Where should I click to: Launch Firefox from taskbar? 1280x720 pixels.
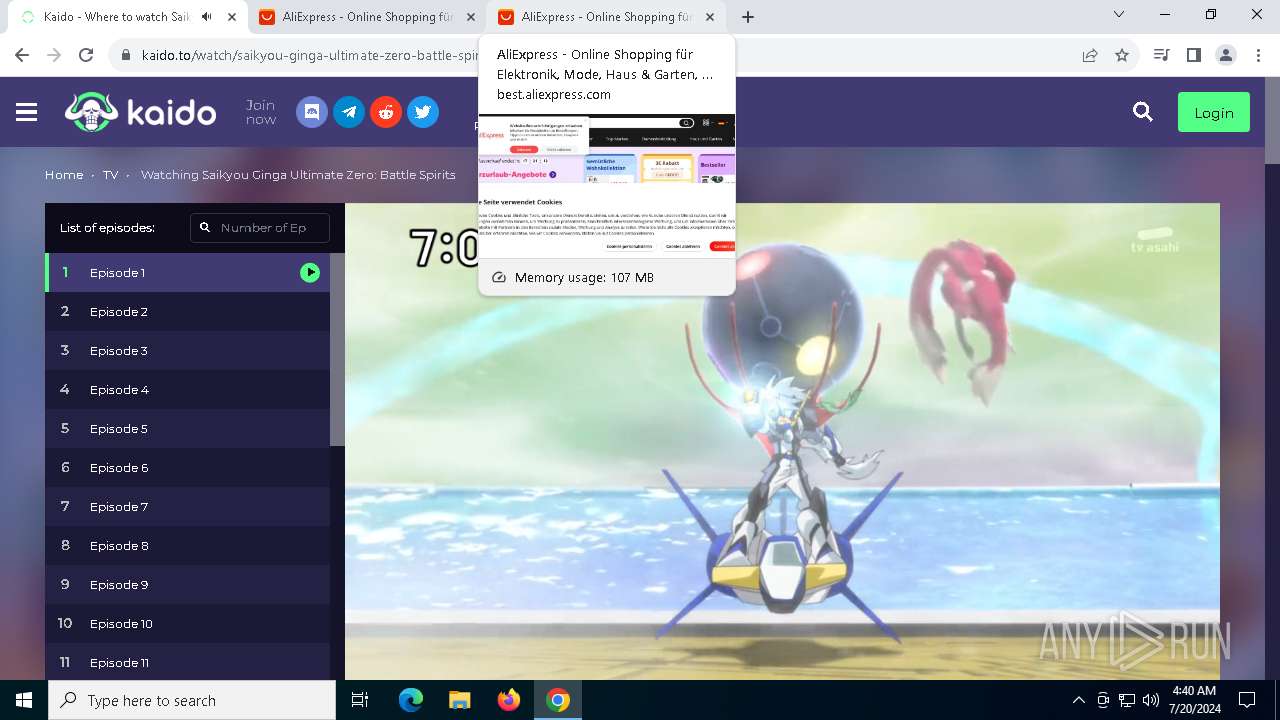click(509, 700)
